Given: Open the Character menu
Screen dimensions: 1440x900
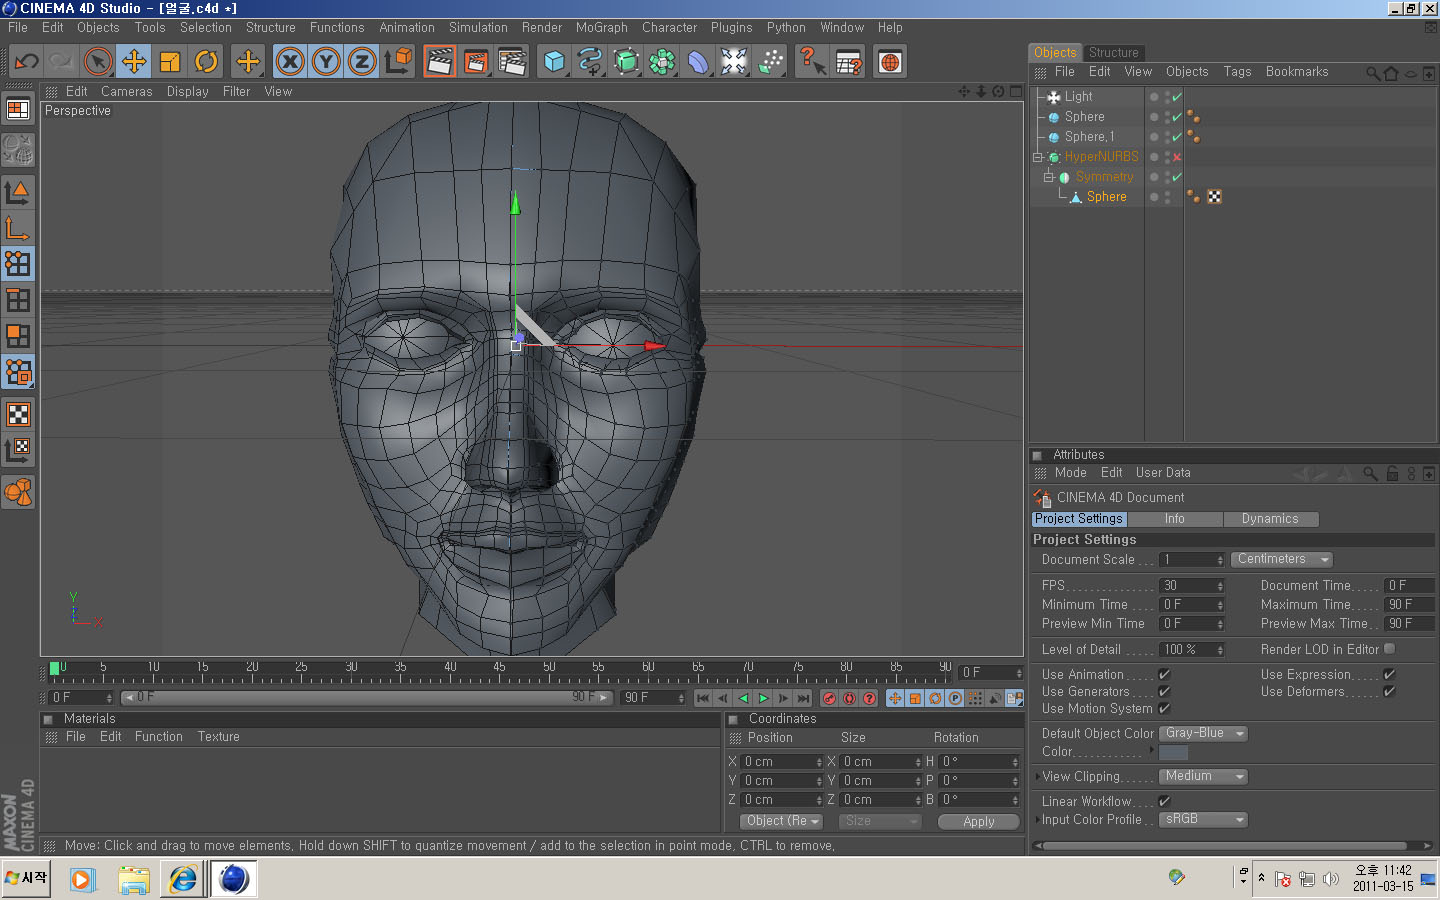Looking at the screenshot, I should [x=669, y=28].
